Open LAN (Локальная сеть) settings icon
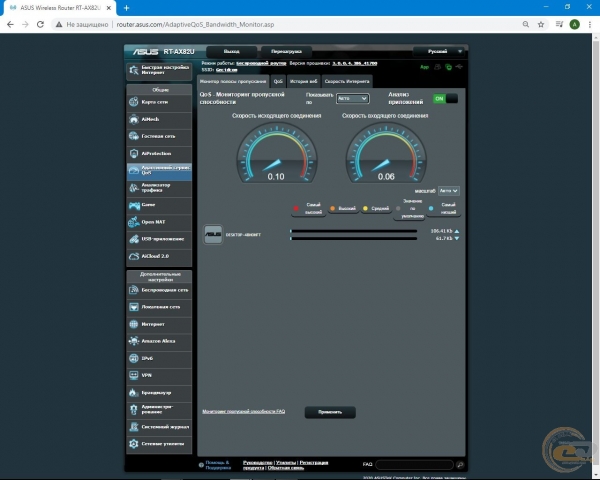This screenshot has height=480, width=600. tap(134, 307)
